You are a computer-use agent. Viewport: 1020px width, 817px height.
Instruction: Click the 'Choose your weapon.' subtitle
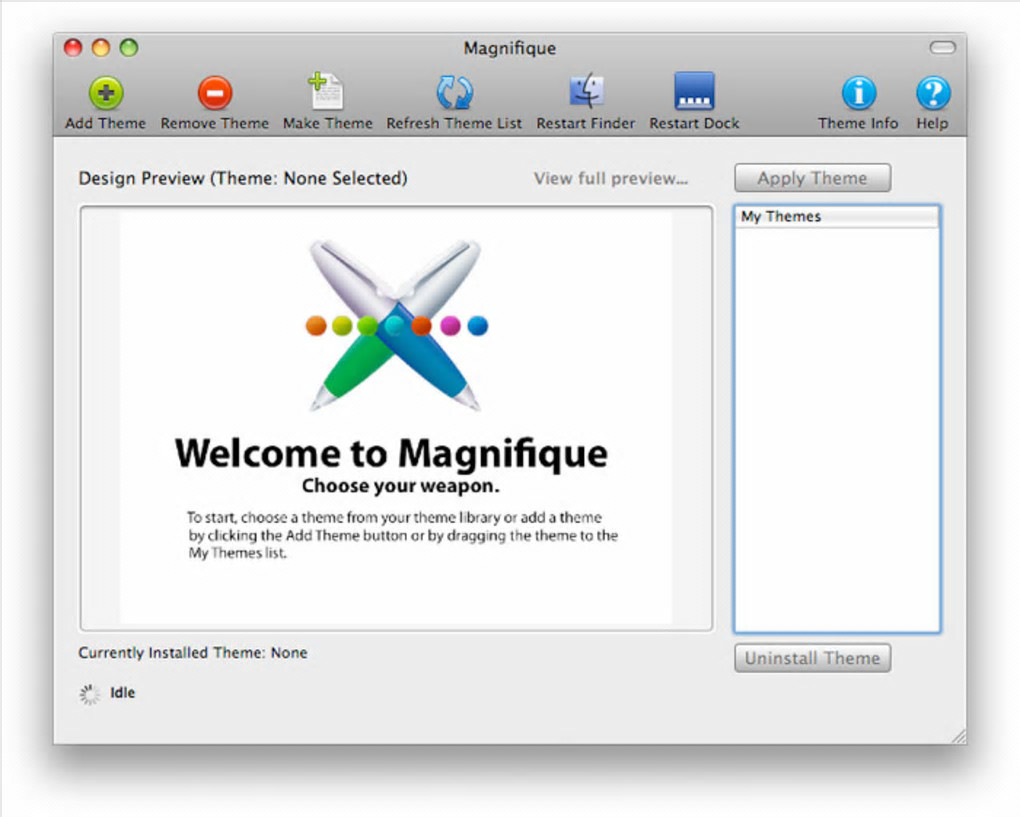pos(401,486)
